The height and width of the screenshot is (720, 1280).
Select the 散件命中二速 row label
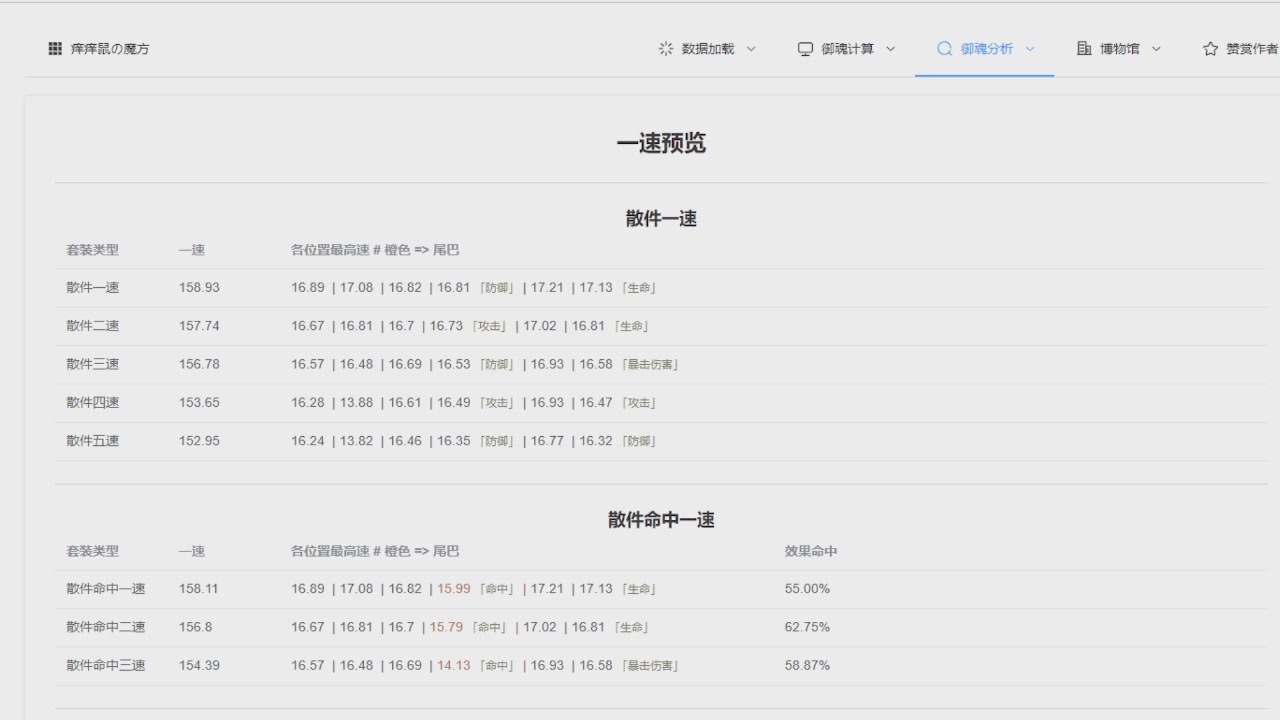(x=106, y=627)
